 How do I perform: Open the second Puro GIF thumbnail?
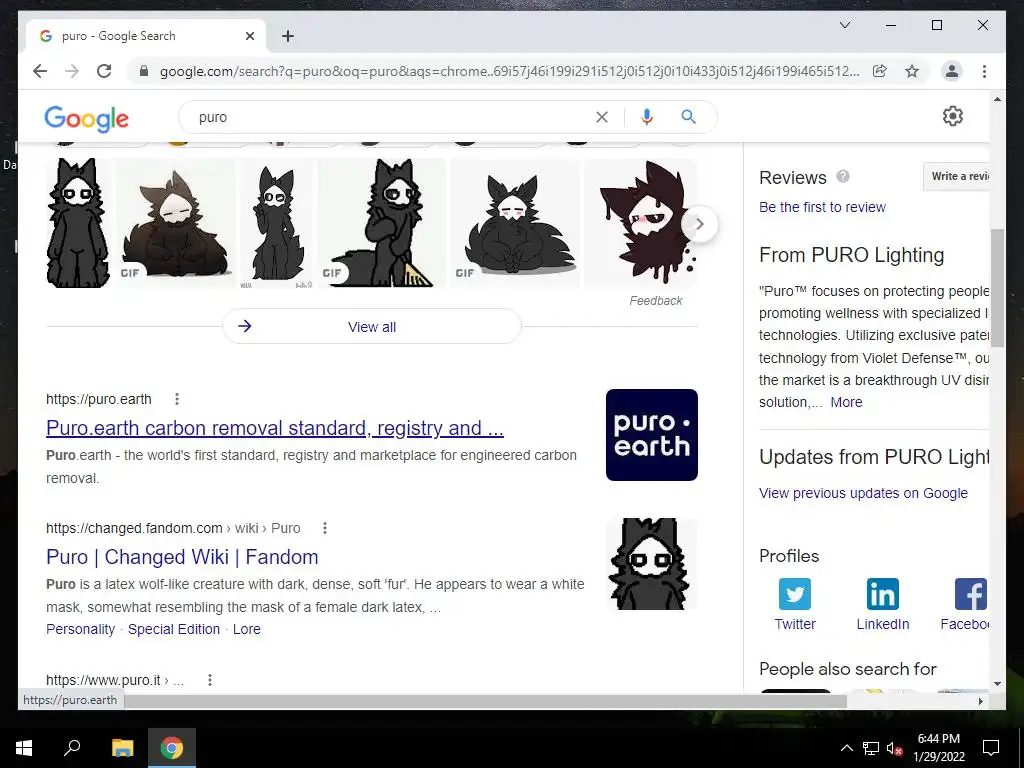click(176, 223)
